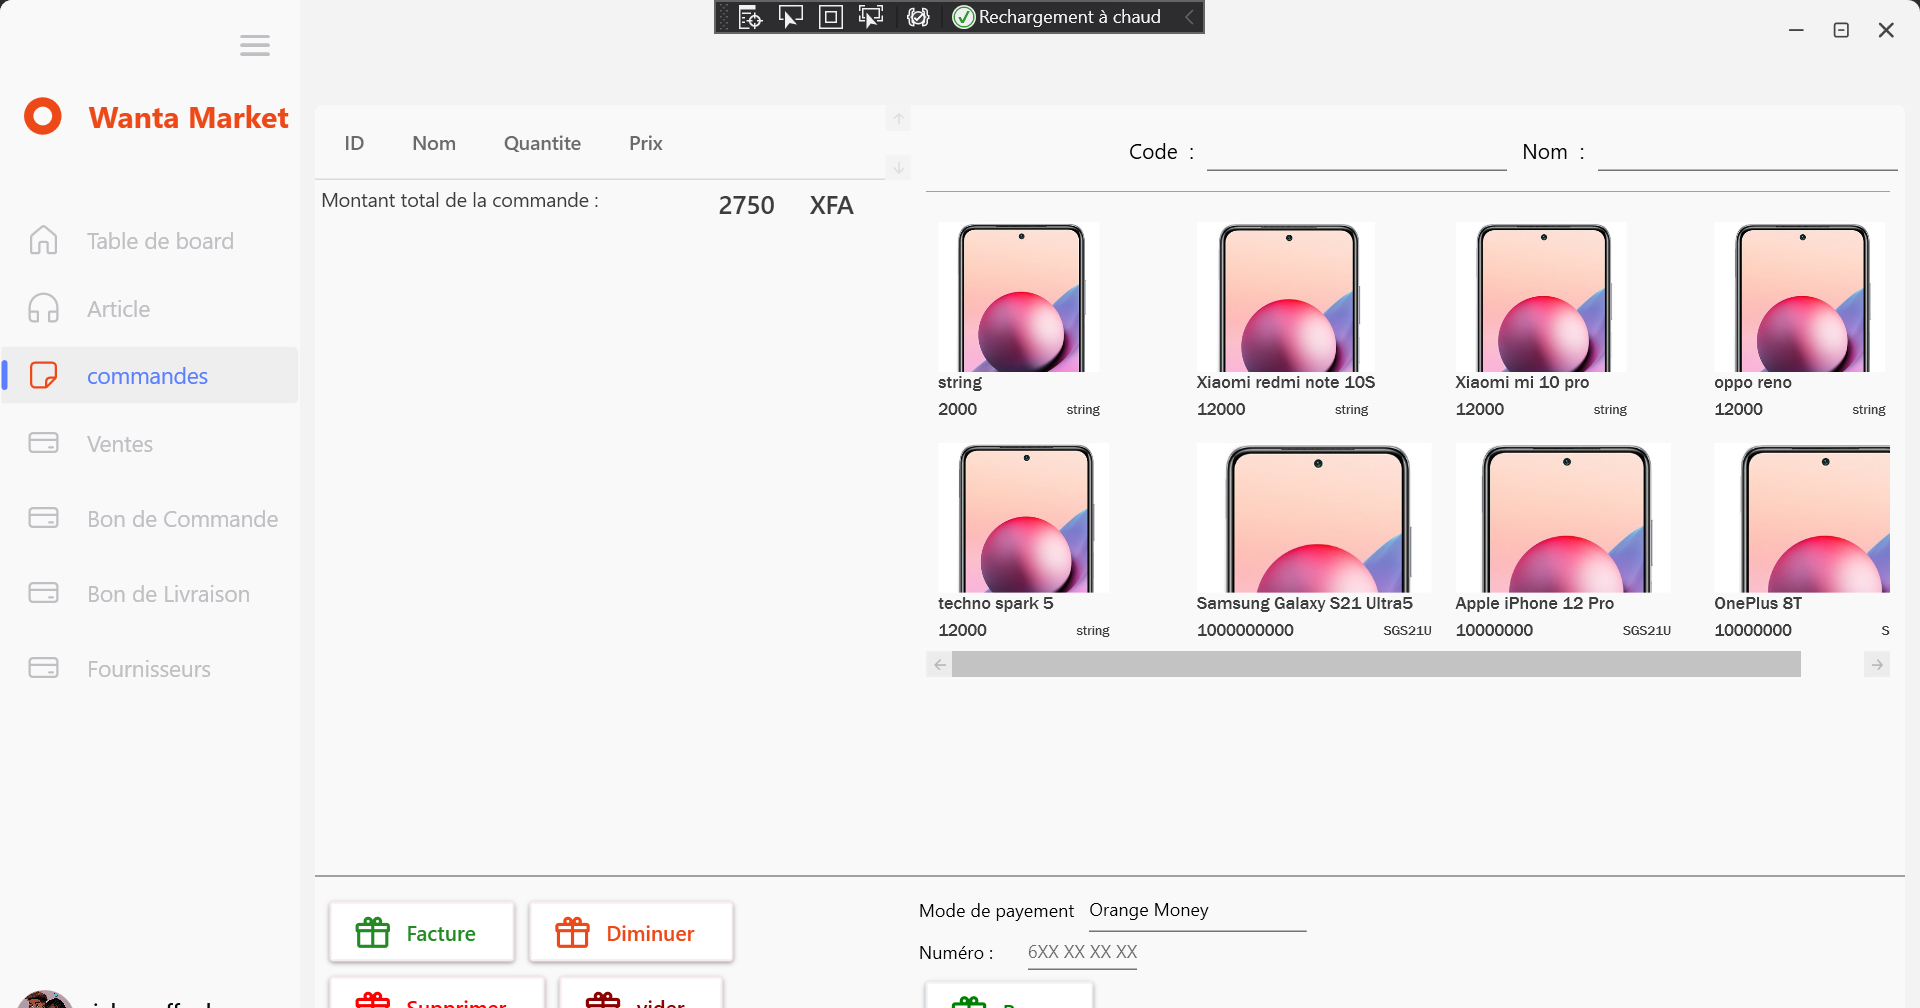Screen dimensions: 1920x1008
Task: Click the card icon beside Fournisseurs
Action: [43, 668]
